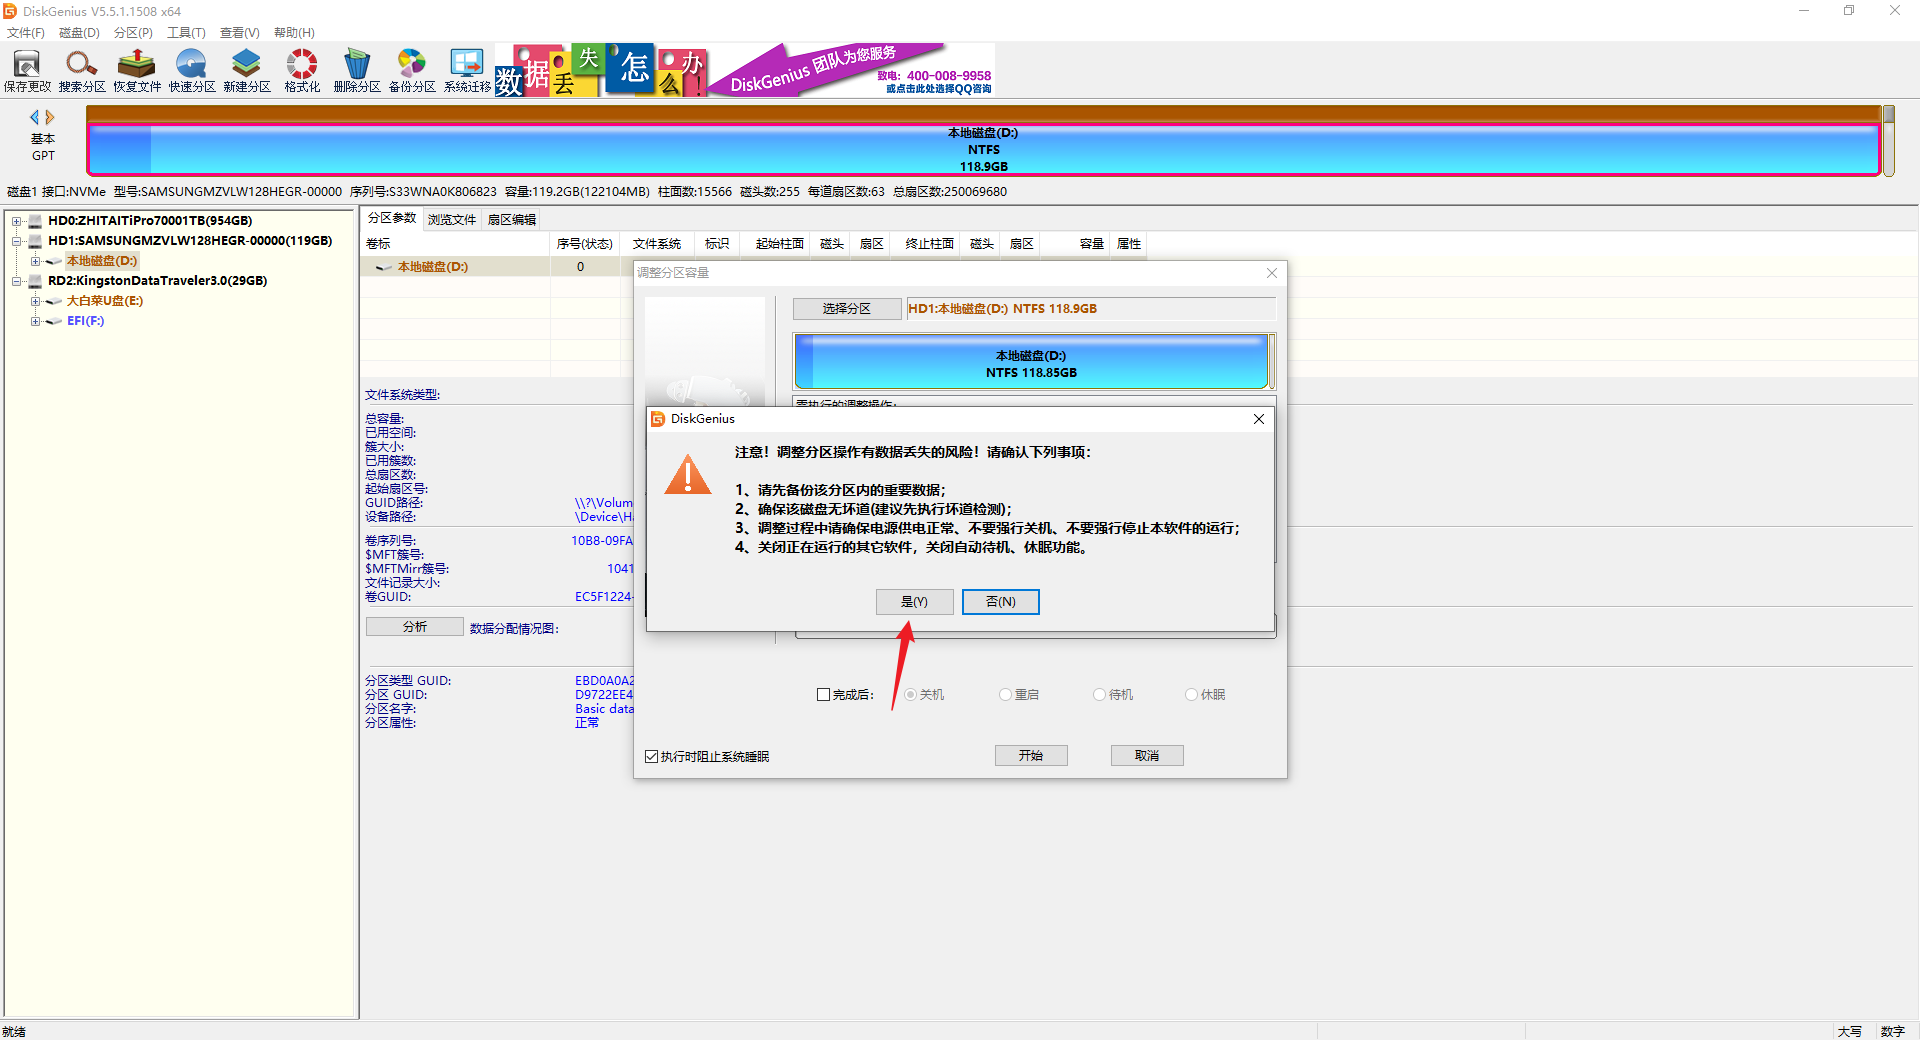Open Backup Partition (备份分区) tool
1920x1040 pixels.
pyautogui.click(x=412, y=71)
